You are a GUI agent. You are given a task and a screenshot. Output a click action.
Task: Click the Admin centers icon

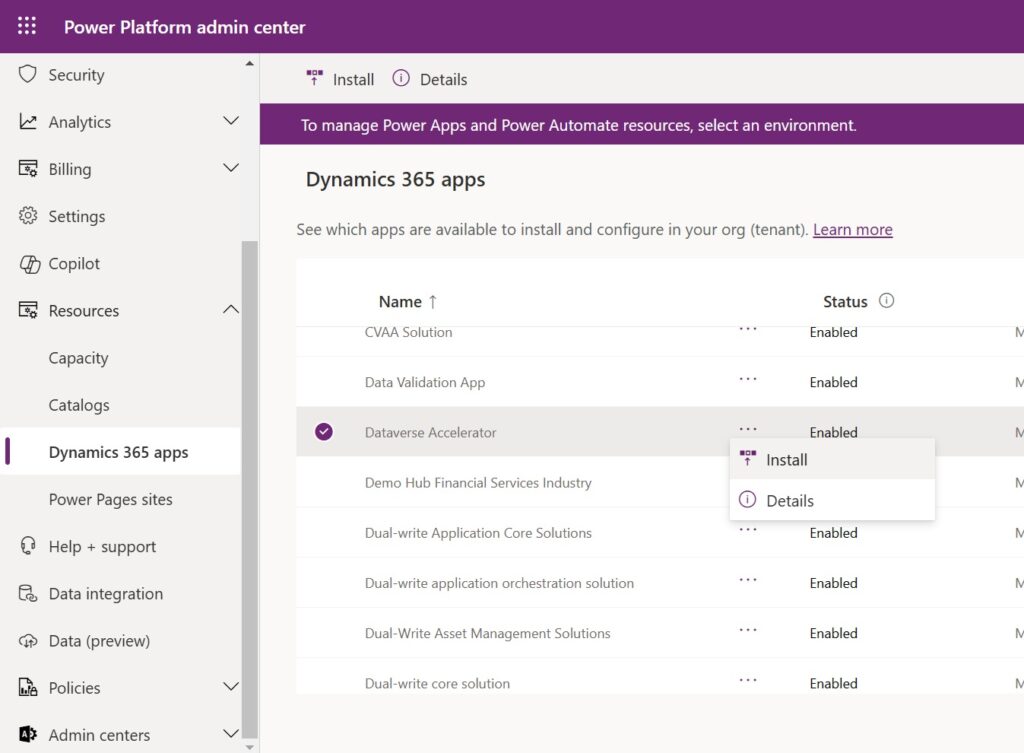27,734
